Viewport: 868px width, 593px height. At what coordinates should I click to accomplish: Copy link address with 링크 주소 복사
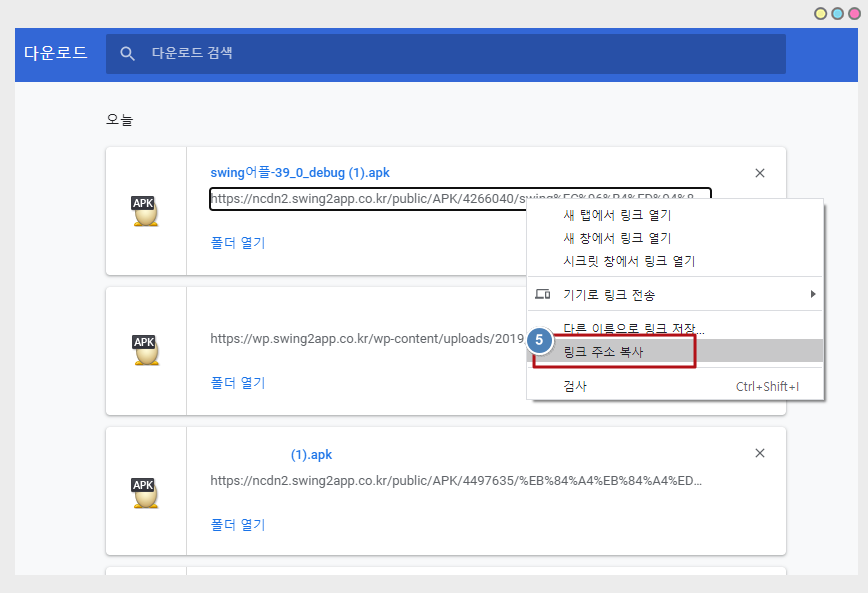[604, 352]
